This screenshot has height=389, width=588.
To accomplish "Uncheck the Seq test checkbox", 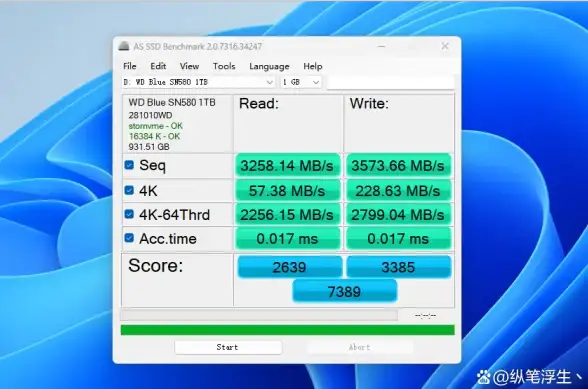I will pyautogui.click(x=129, y=165).
